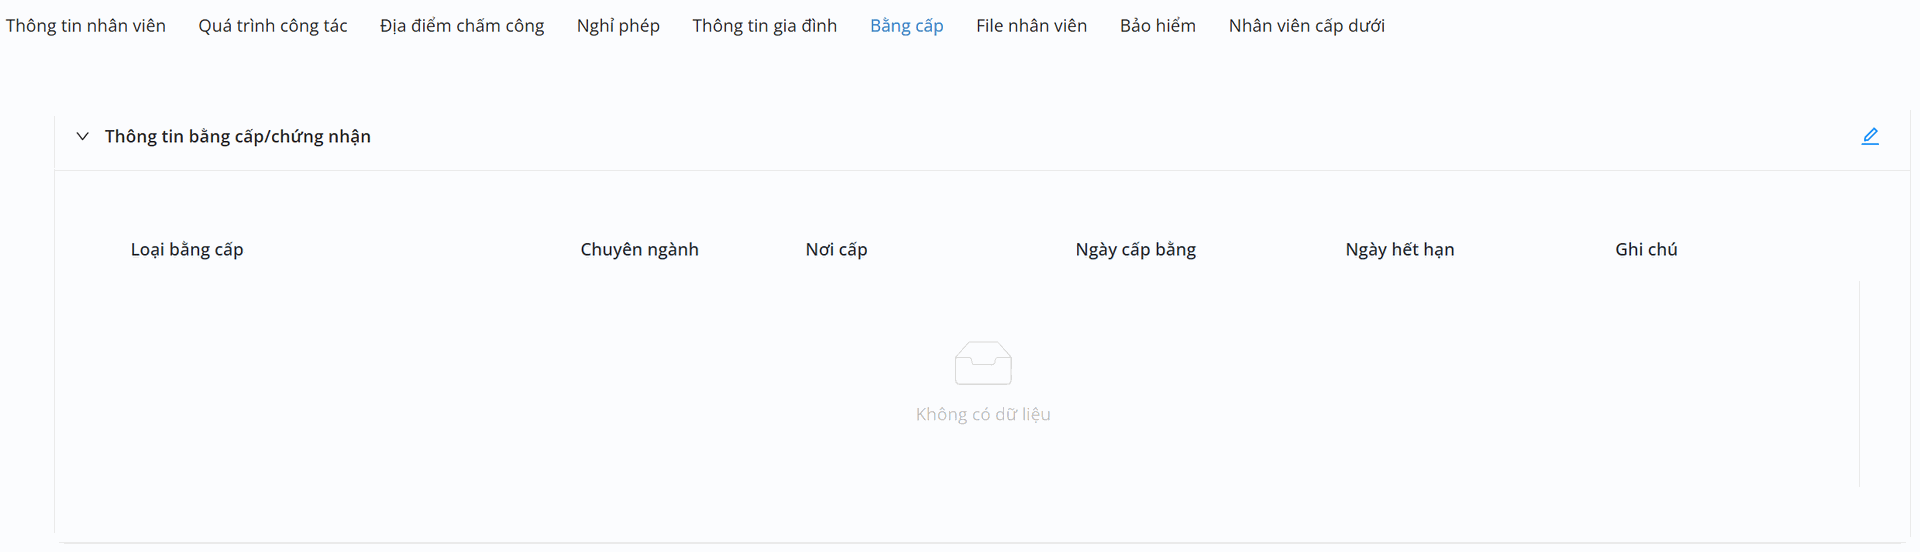This screenshot has width=1920, height=552.
Task: Click the Loại bằng cấp column header
Action: [x=187, y=250]
